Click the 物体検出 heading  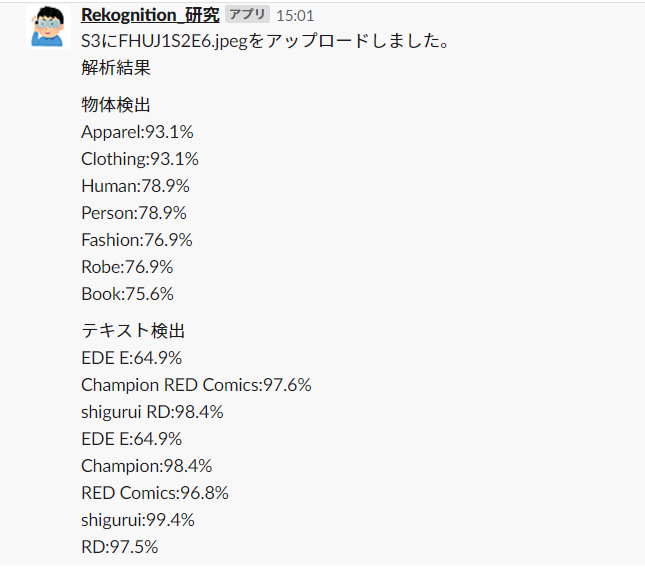pos(116,104)
